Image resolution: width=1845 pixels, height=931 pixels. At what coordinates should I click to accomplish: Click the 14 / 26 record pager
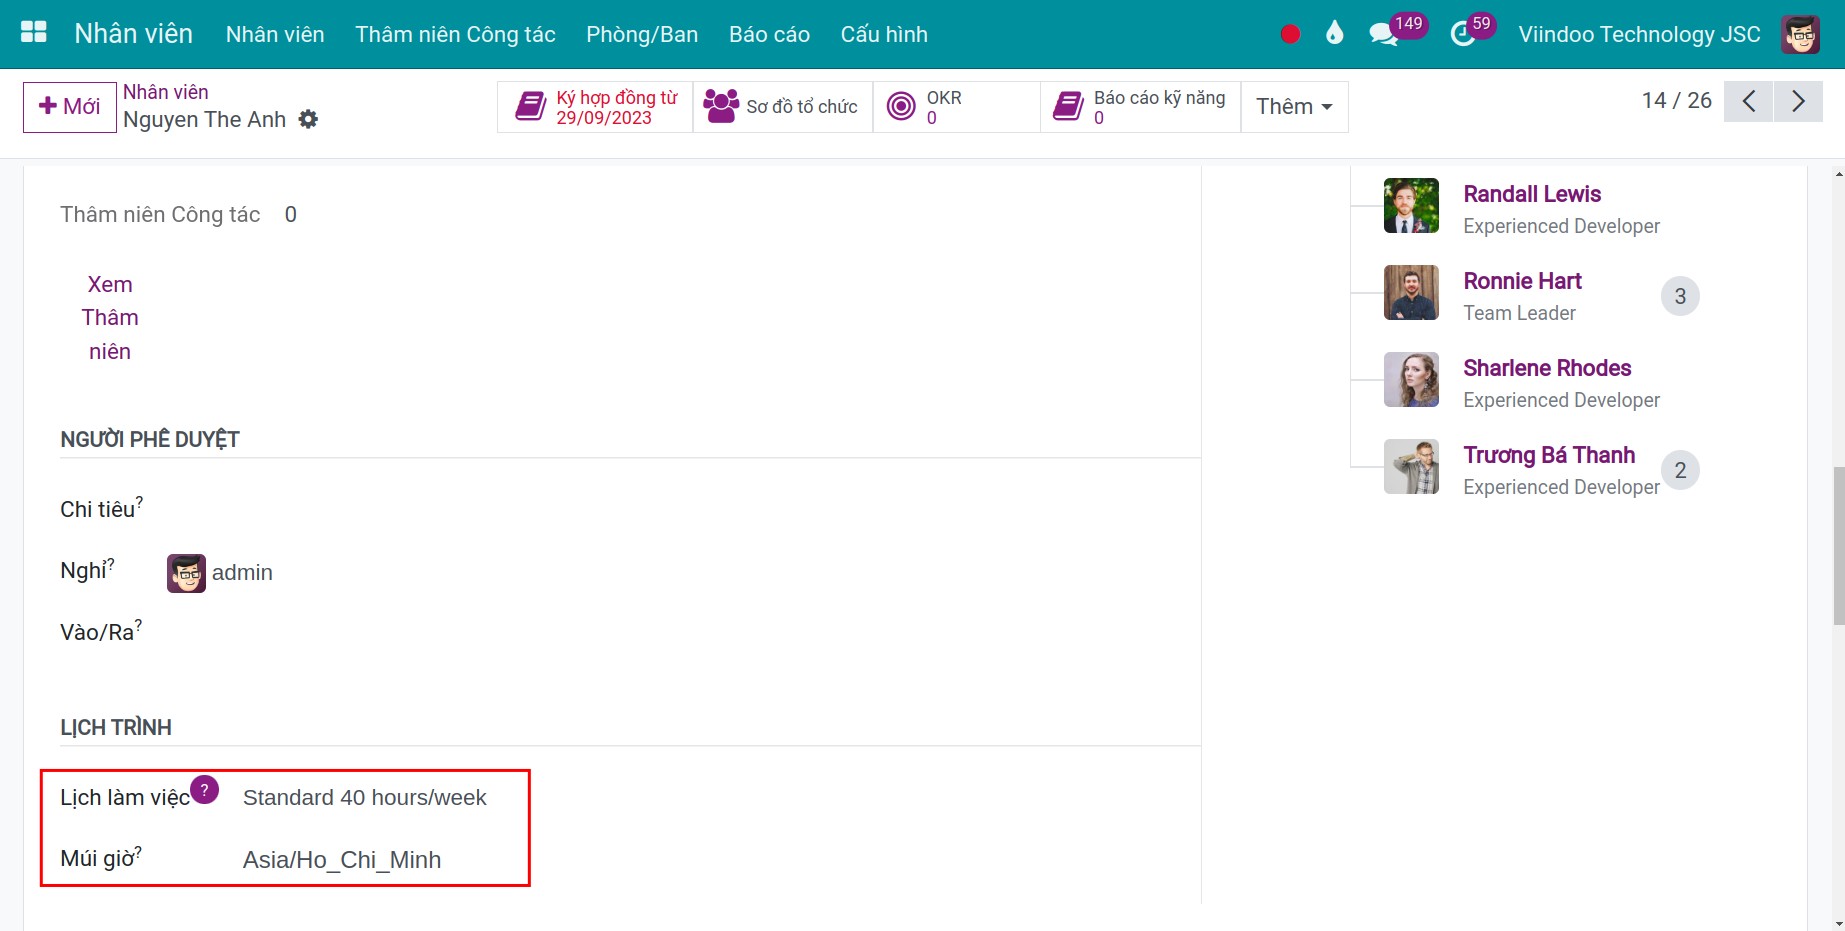point(1676,101)
